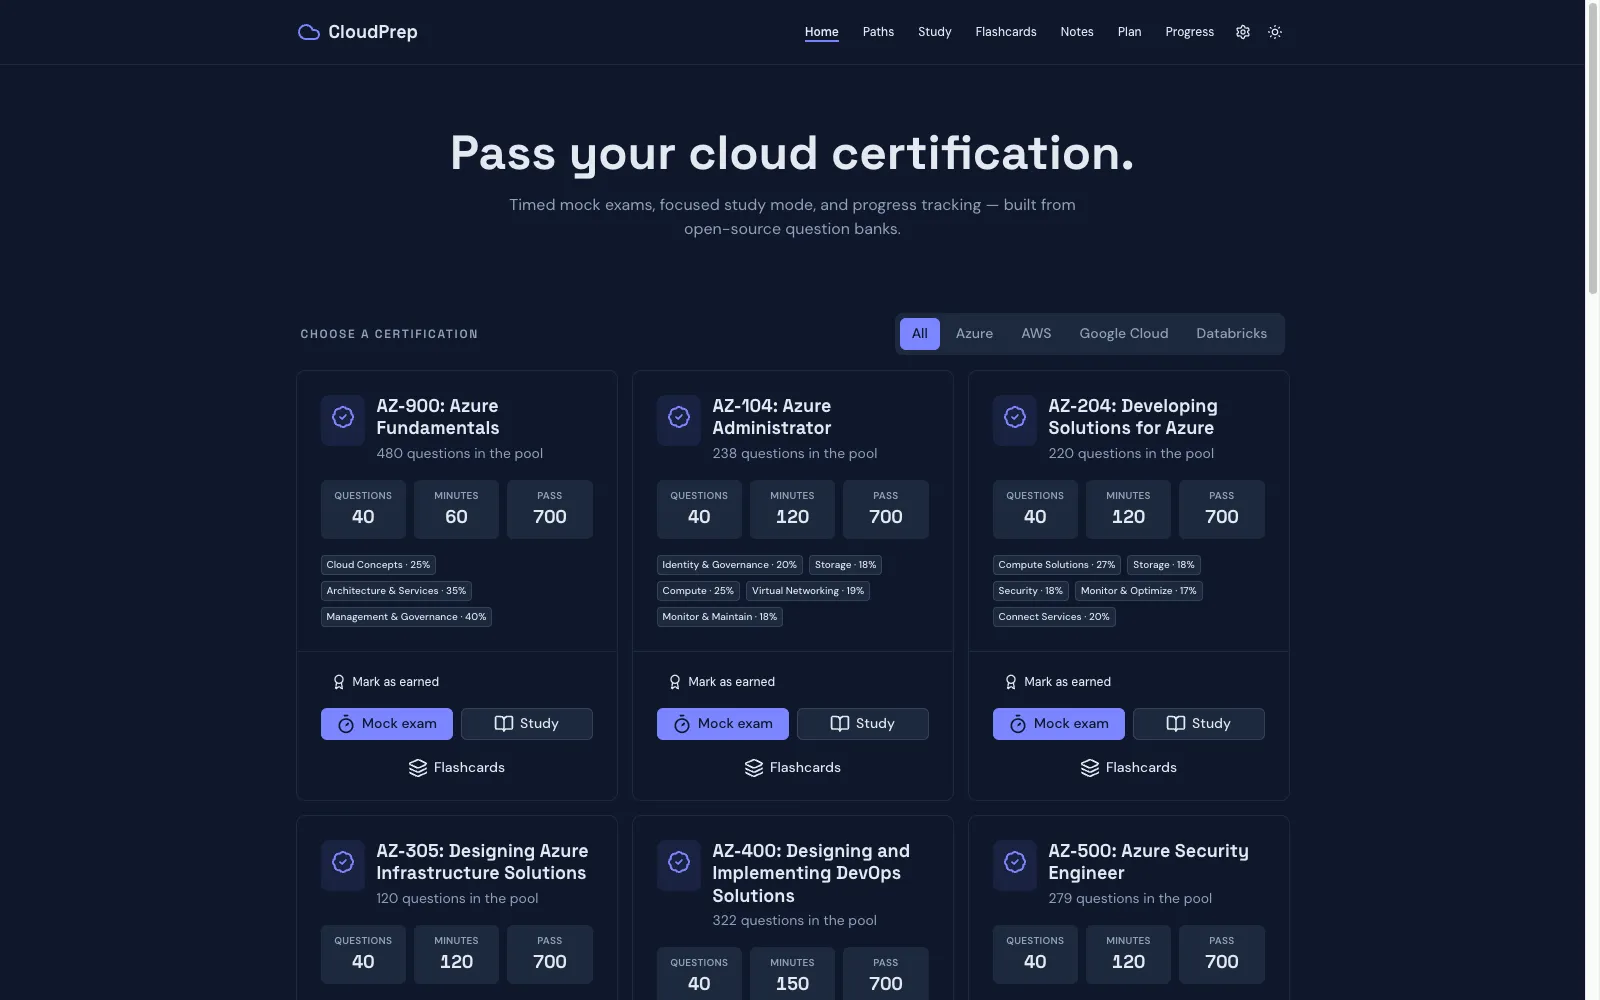Screen dimensions: 1600x1000
Task: Click the AZ-400 MINUTES 150 stat box
Action: (x=792, y=974)
